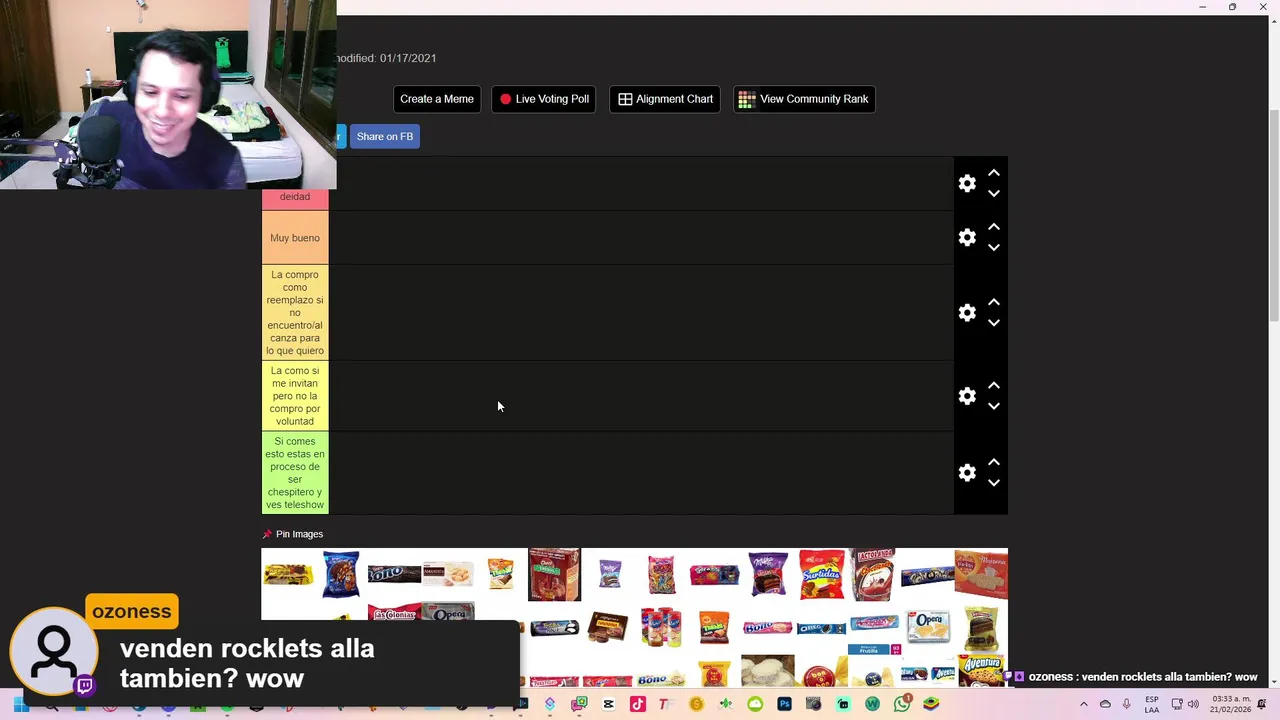Move the deidad tier down with its arrow
The image size is (1280, 720).
click(994, 194)
